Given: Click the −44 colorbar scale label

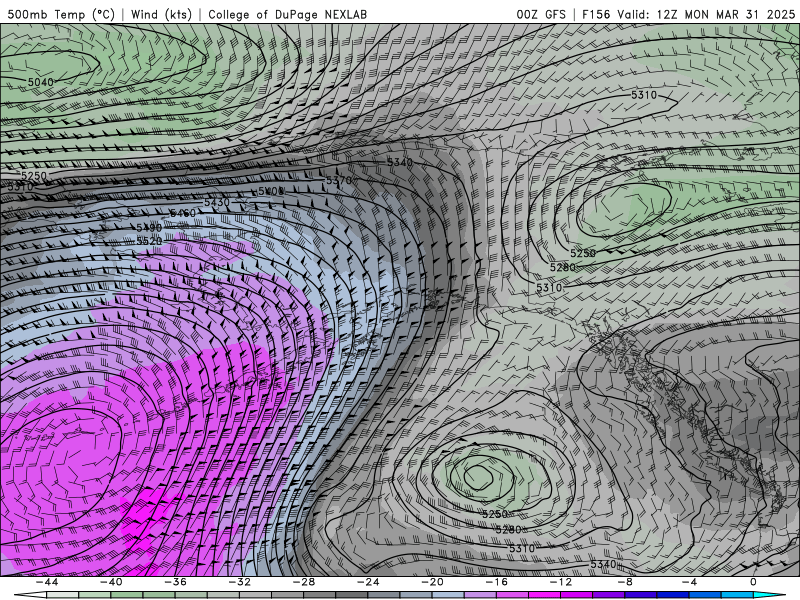Looking at the screenshot, I should coord(46,582).
